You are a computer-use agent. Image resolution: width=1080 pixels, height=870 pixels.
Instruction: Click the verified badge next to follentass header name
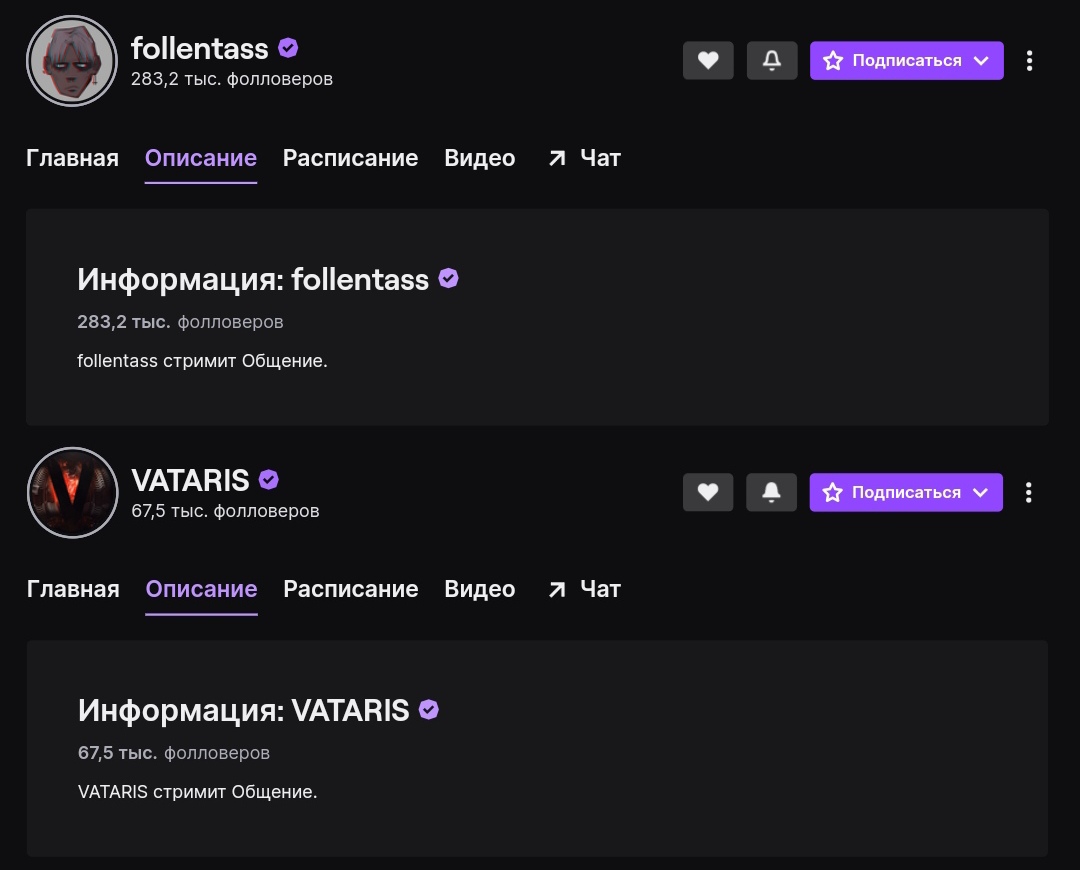(288, 48)
